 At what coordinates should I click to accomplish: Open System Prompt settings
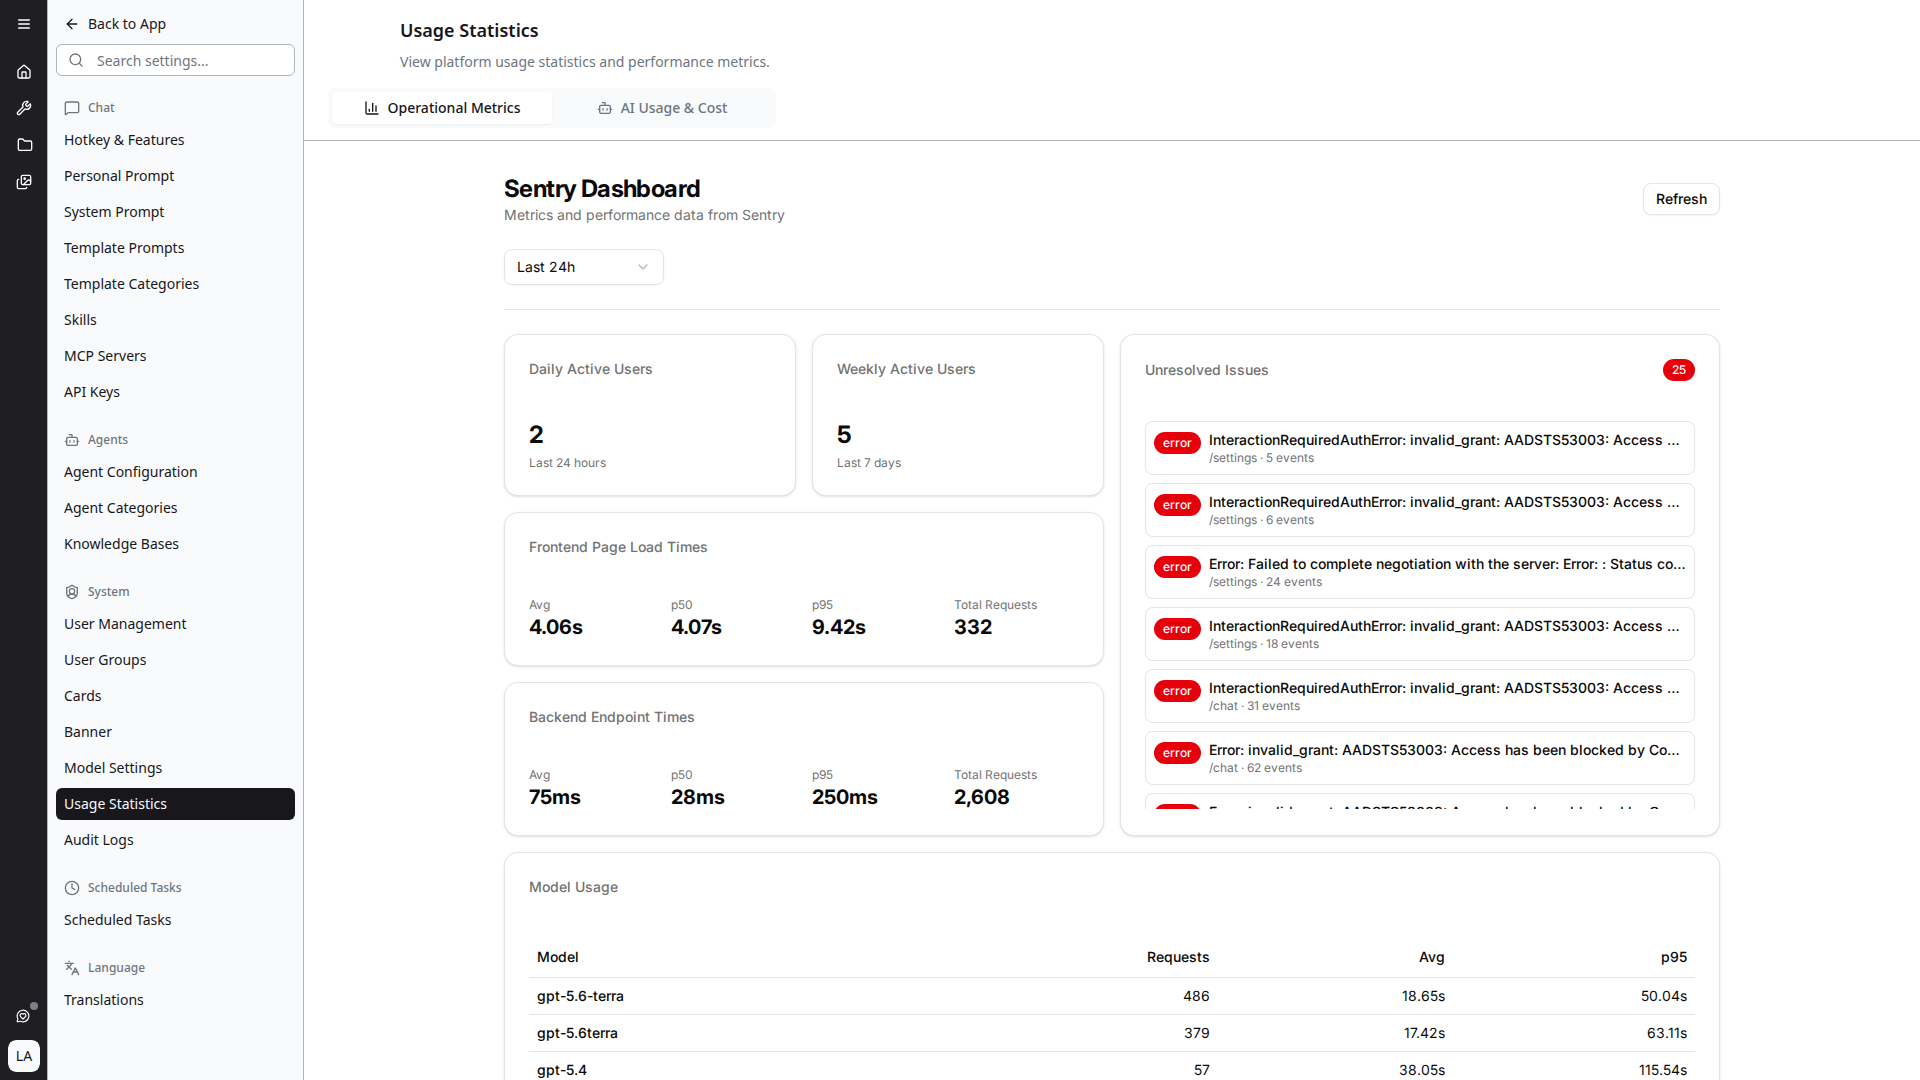(175, 212)
